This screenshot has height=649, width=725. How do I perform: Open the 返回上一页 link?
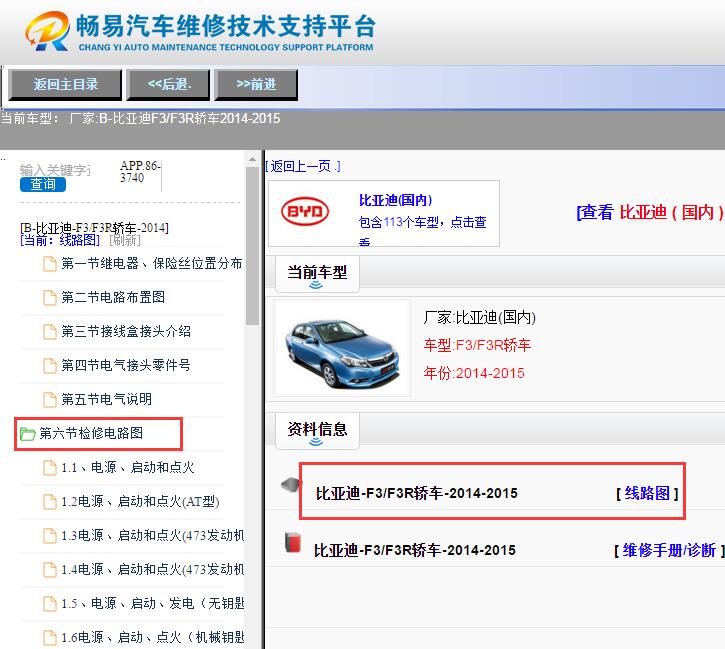point(303,166)
